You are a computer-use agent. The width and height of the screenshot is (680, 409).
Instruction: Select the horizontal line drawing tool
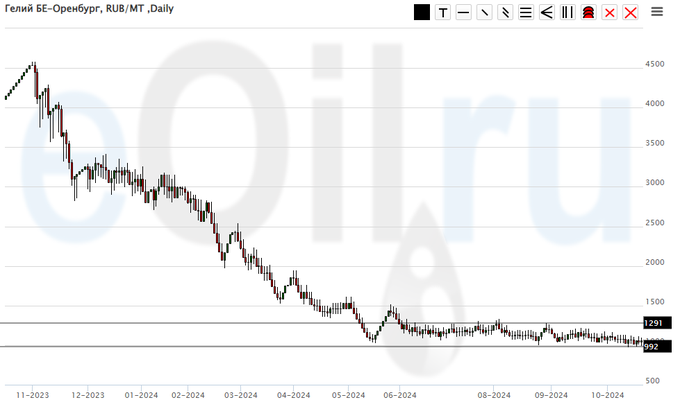pyautogui.click(x=464, y=12)
